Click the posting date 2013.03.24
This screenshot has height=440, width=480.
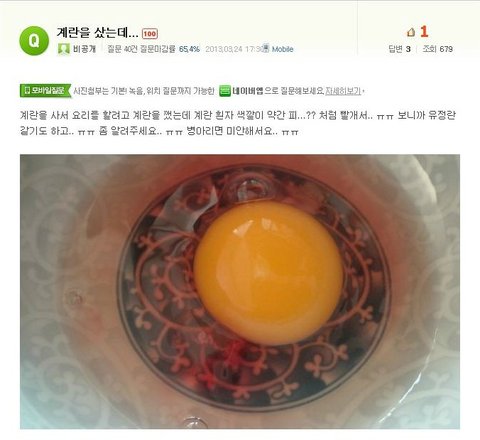pos(224,49)
